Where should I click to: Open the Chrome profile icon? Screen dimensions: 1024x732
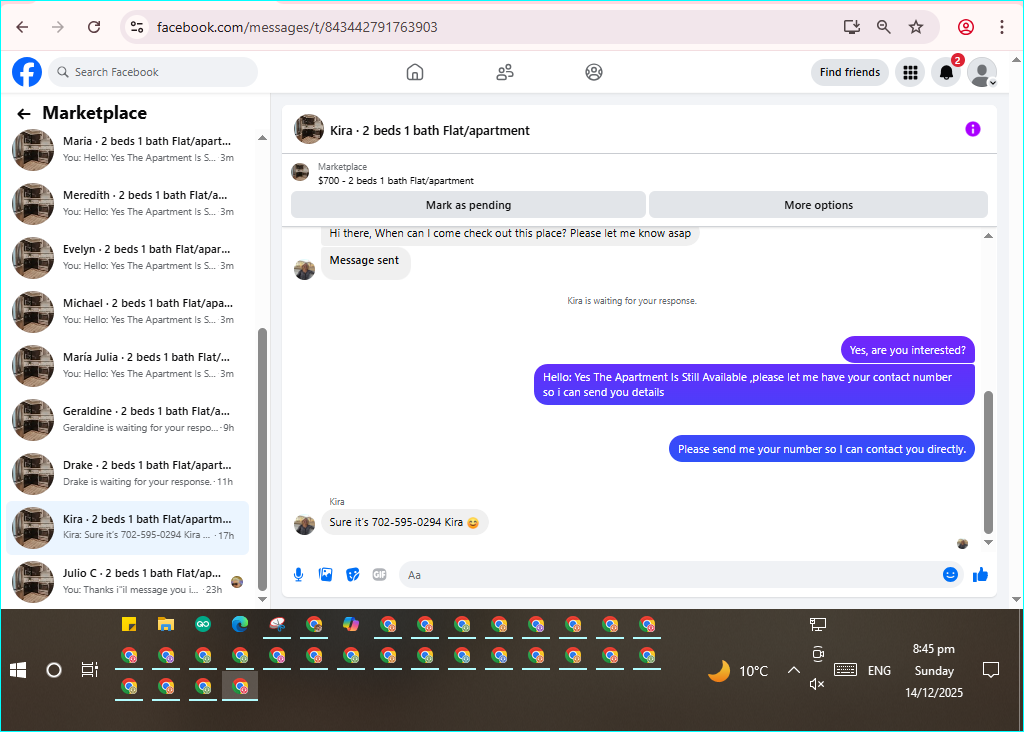click(966, 27)
